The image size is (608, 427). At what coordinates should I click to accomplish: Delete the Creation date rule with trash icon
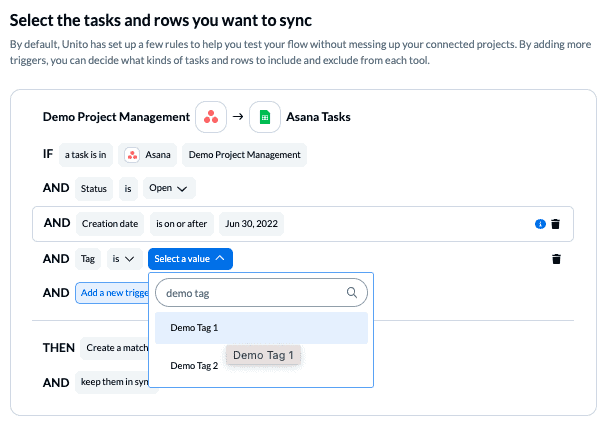tap(556, 224)
